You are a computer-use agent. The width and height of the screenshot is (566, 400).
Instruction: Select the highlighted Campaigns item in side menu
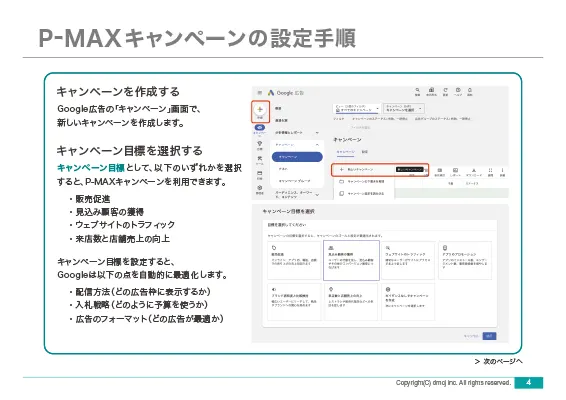297,157
